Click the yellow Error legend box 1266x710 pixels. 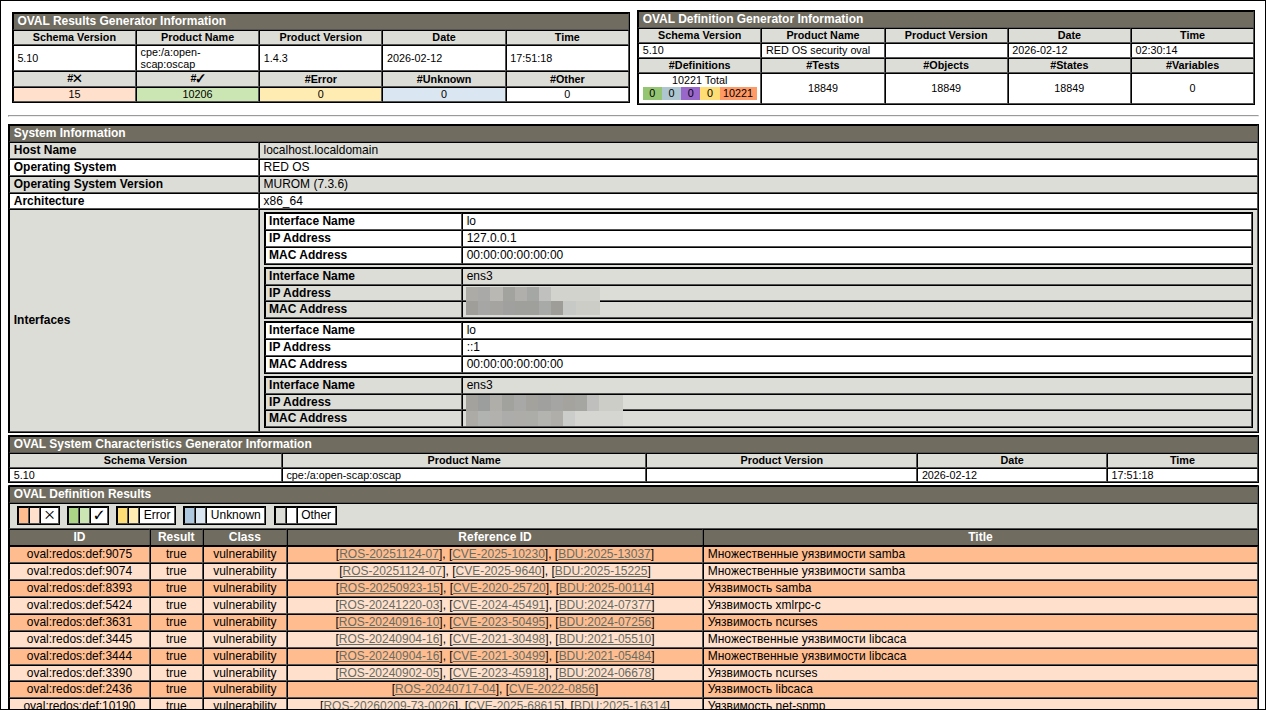point(146,515)
